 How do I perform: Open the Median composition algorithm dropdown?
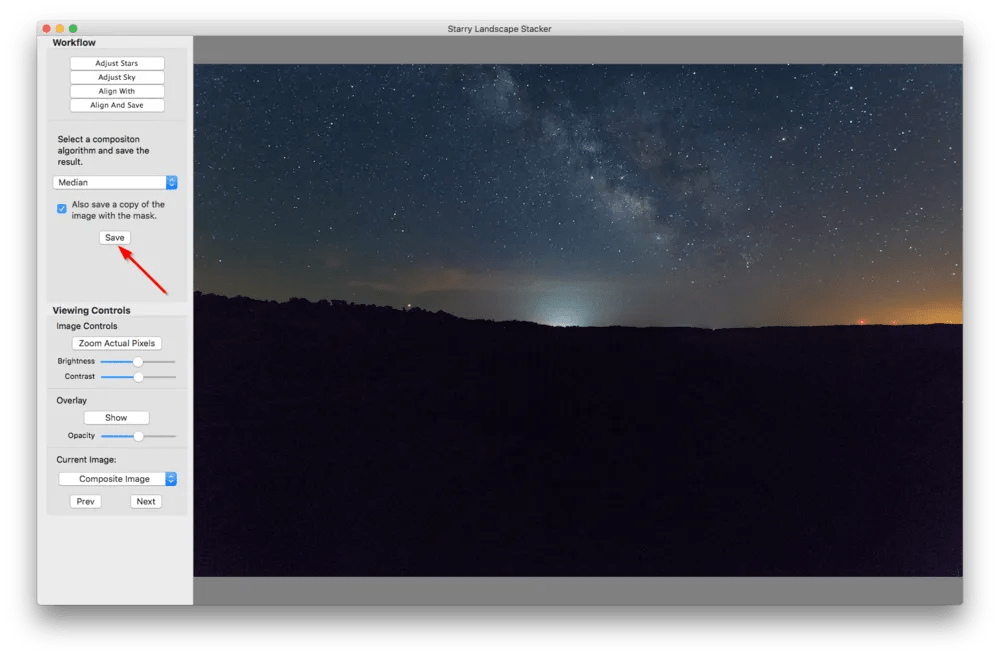point(115,183)
